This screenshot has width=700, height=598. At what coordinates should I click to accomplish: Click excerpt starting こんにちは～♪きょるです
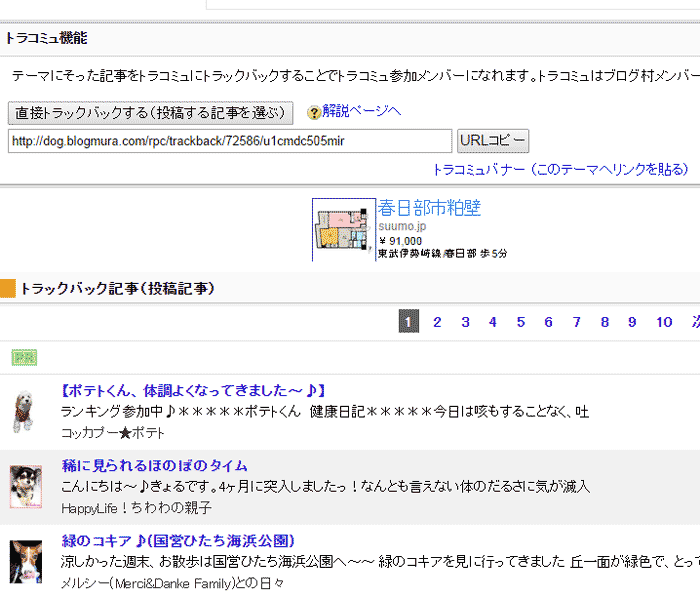[325, 486]
